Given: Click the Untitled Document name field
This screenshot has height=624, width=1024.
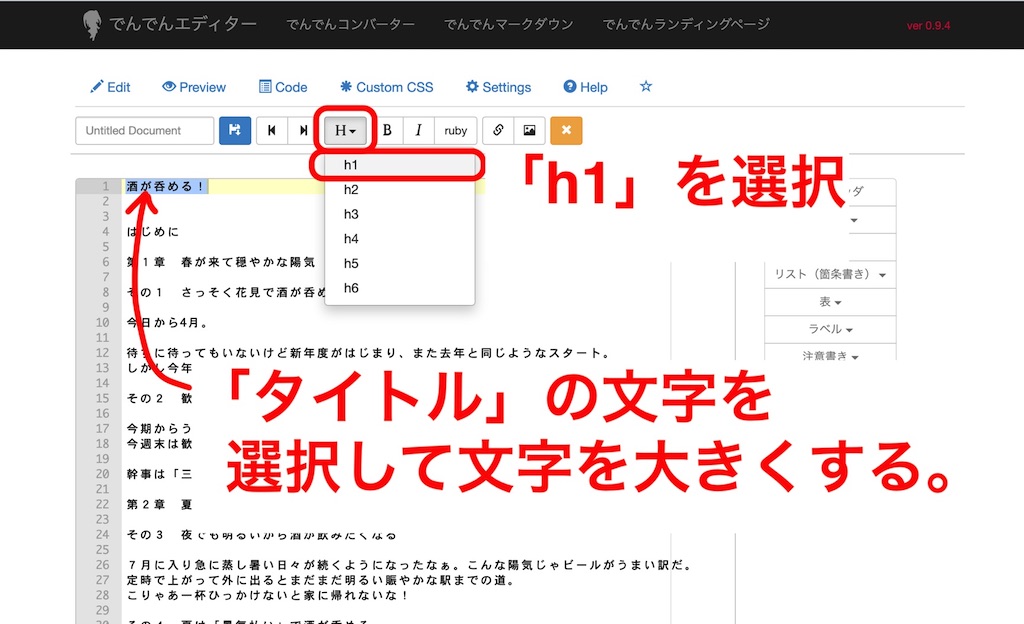Looking at the screenshot, I should tap(145, 131).
